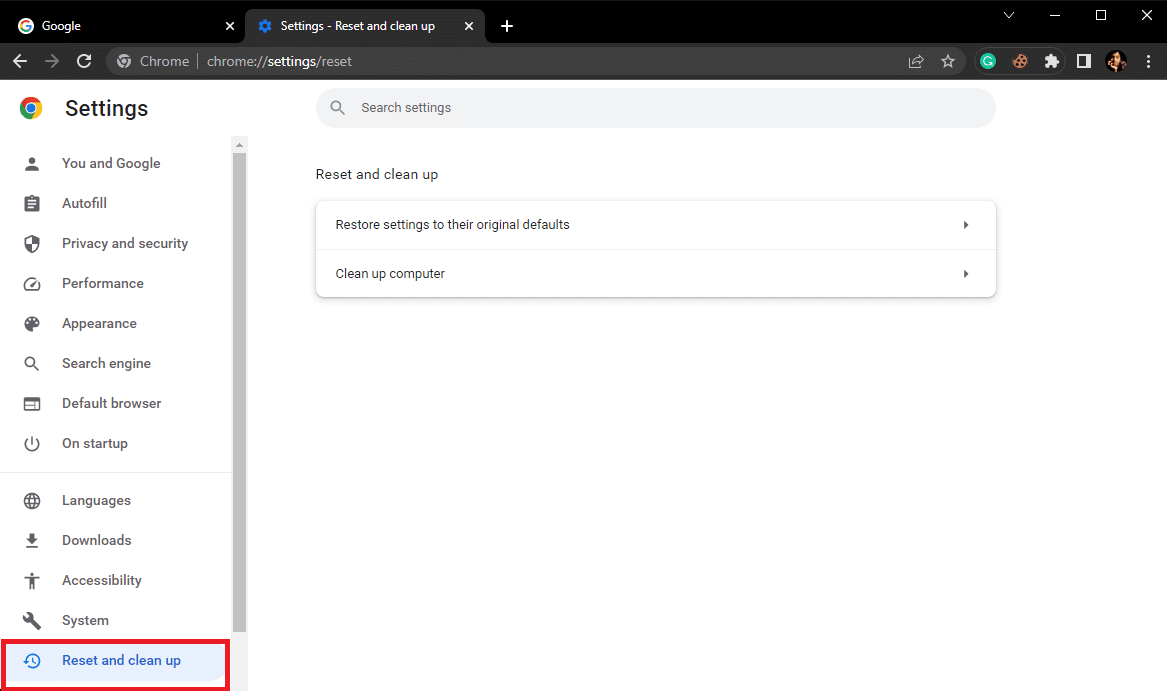Reload the page with the refresh icon
1167x691 pixels.
(x=84, y=61)
